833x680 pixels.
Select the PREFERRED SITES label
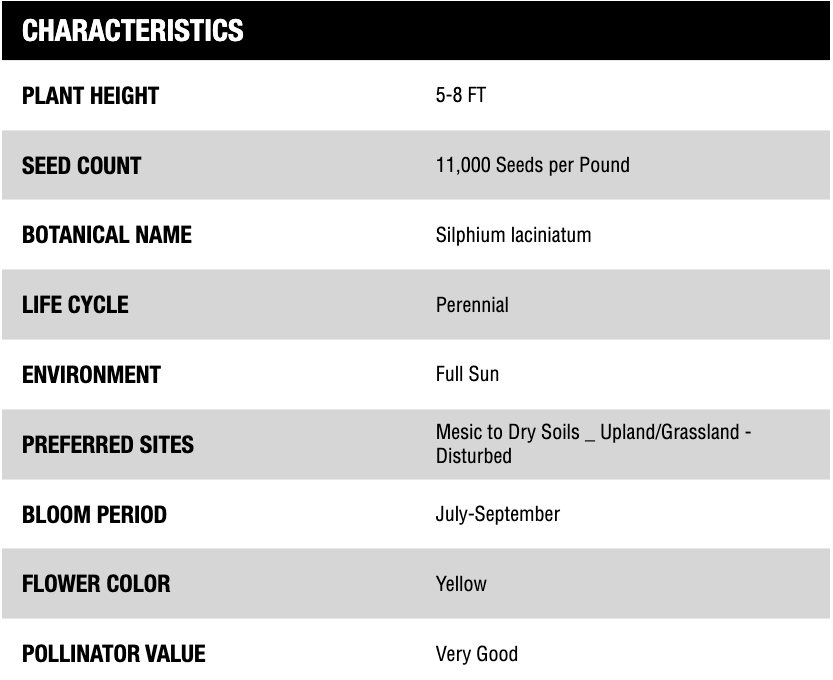[x=108, y=445]
